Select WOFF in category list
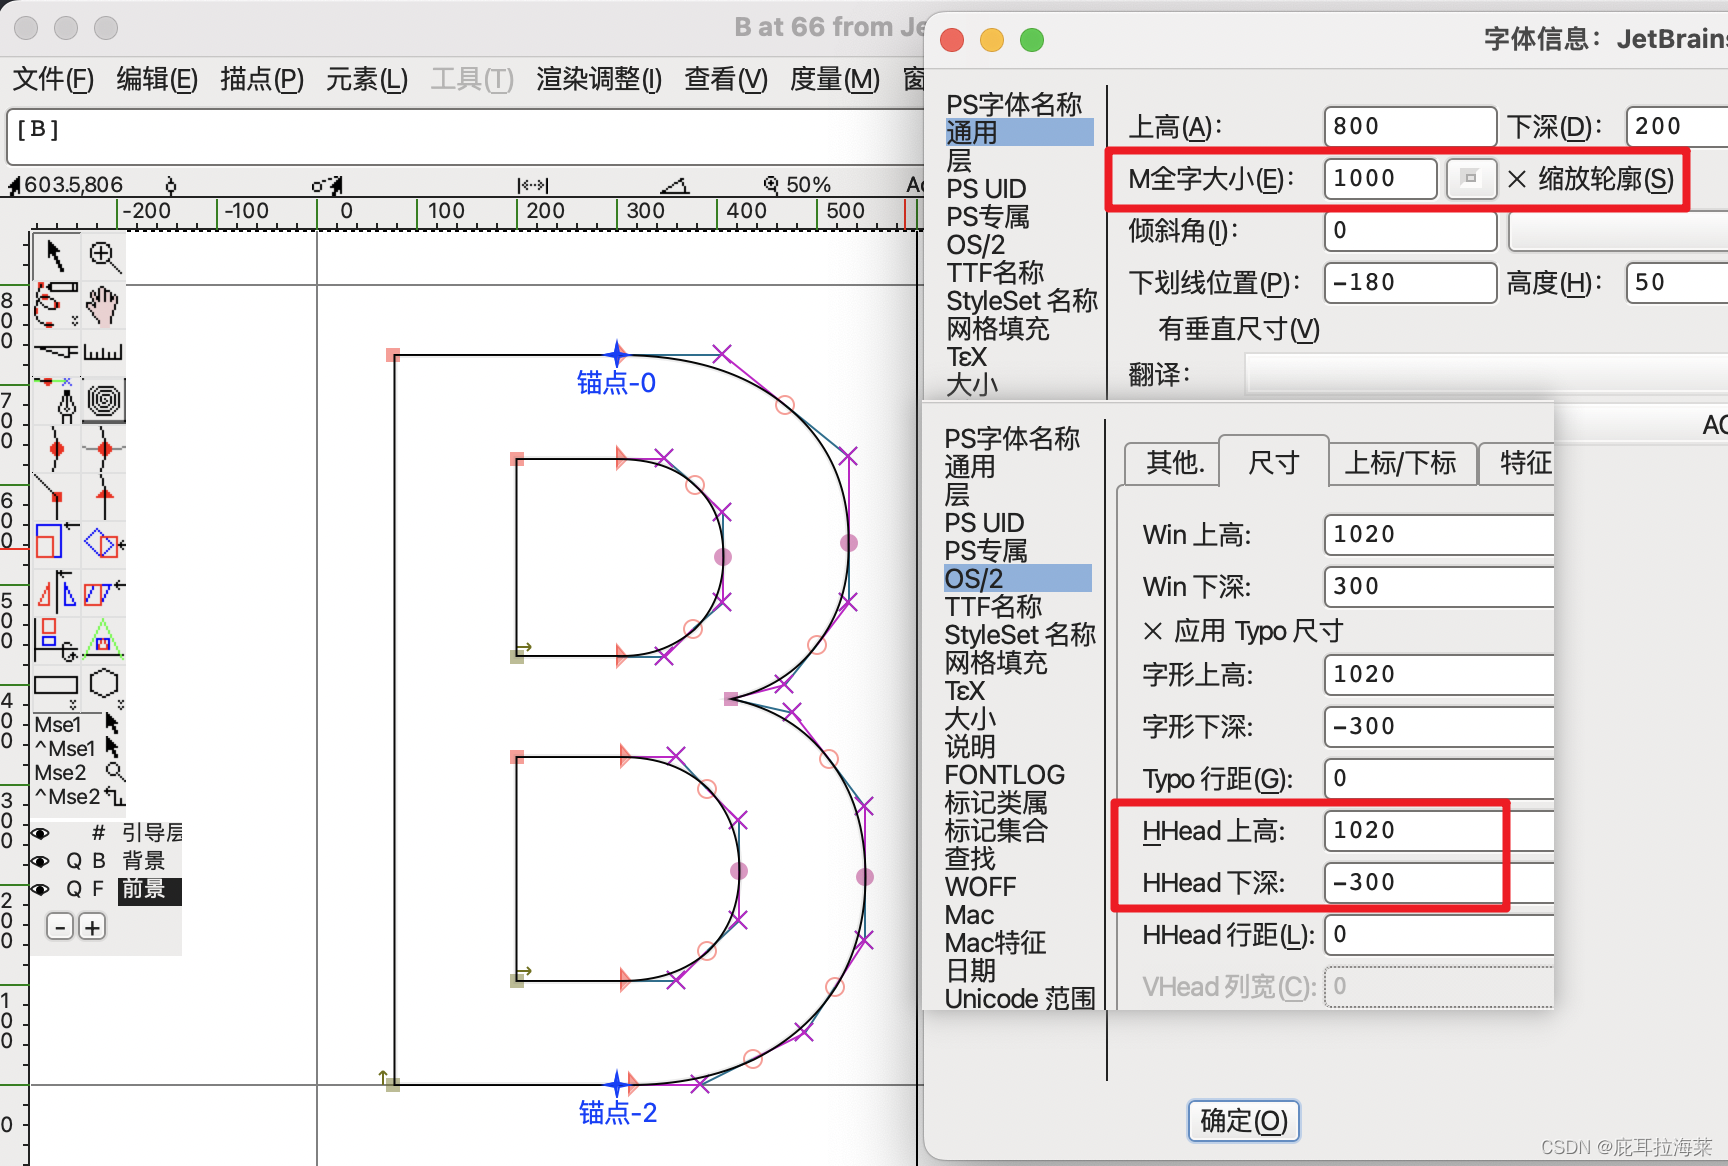Screen dimensions: 1728x1166 pyautogui.click(x=980, y=887)
